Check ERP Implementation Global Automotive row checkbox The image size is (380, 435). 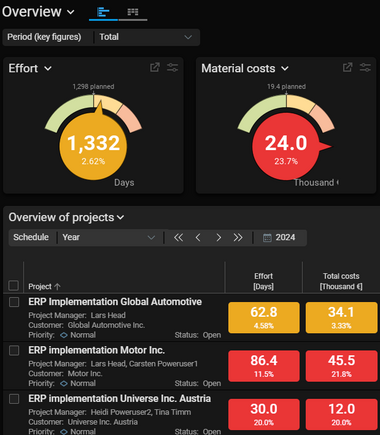click(14, 302)
